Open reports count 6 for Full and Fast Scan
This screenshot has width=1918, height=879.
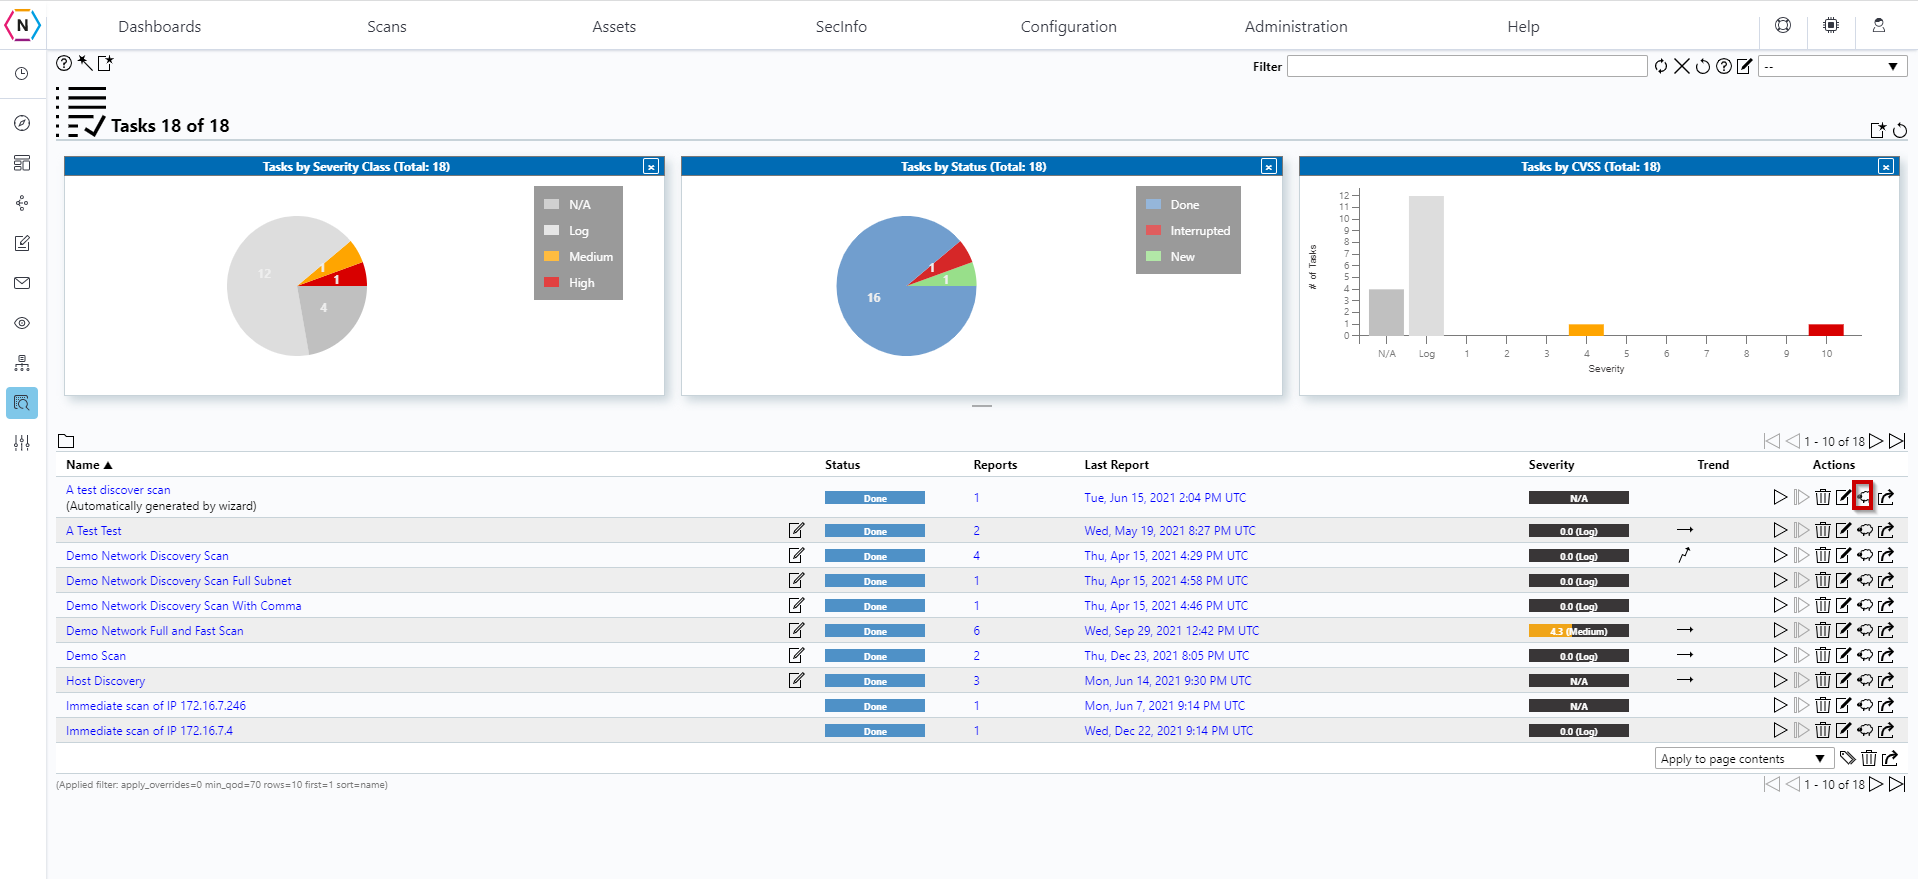976,631
